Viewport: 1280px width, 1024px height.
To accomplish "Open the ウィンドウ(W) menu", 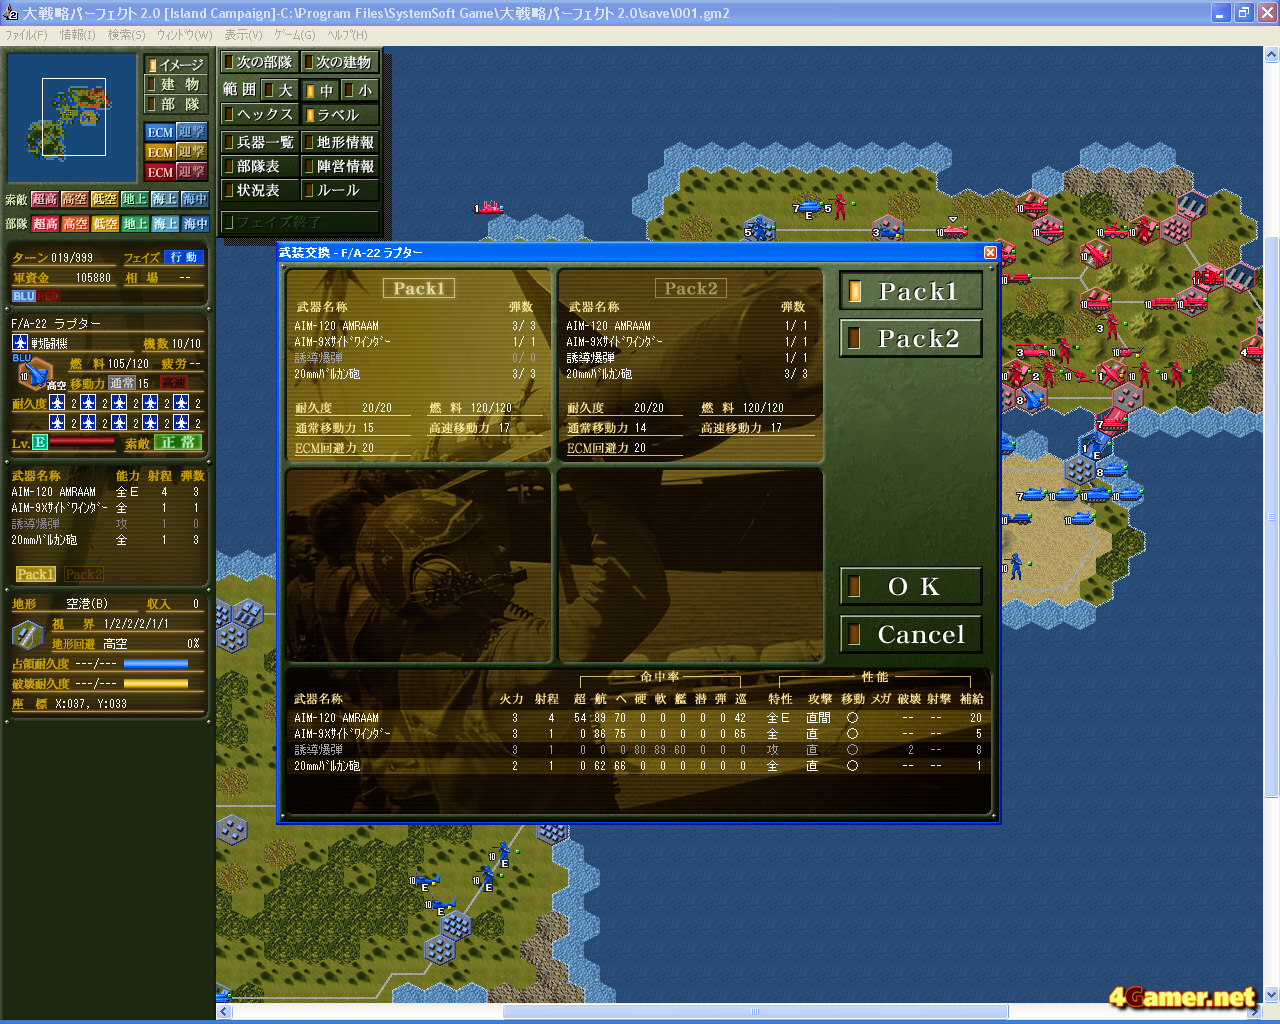I will [184, 35].
